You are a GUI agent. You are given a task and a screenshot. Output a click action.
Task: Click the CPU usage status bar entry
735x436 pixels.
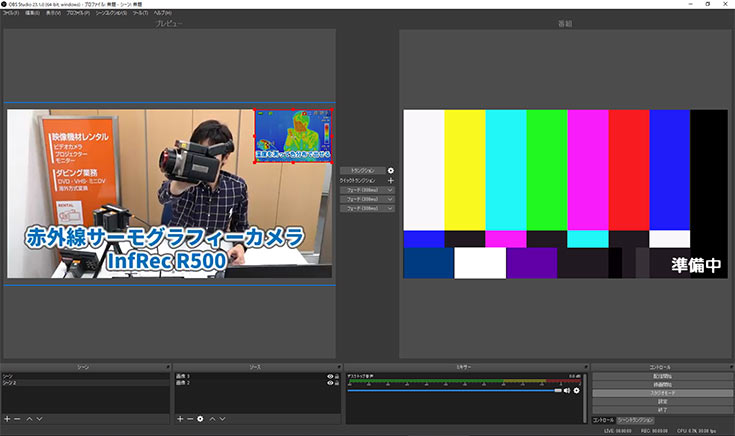click(x=696, y=431)
